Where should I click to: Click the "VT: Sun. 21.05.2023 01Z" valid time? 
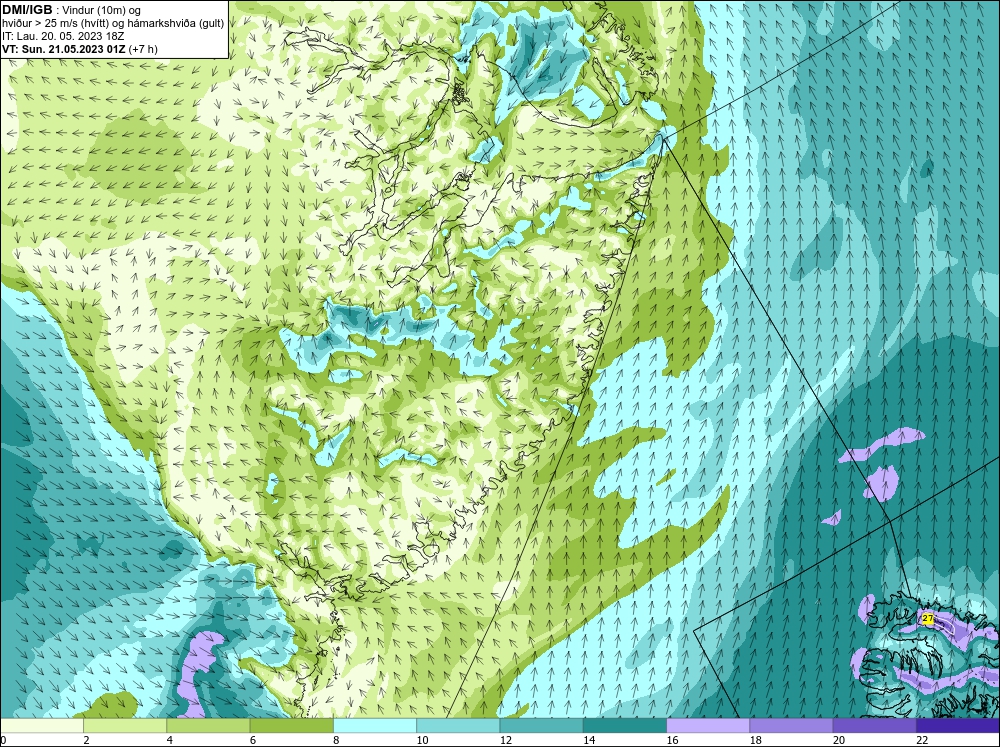[64, 49]
